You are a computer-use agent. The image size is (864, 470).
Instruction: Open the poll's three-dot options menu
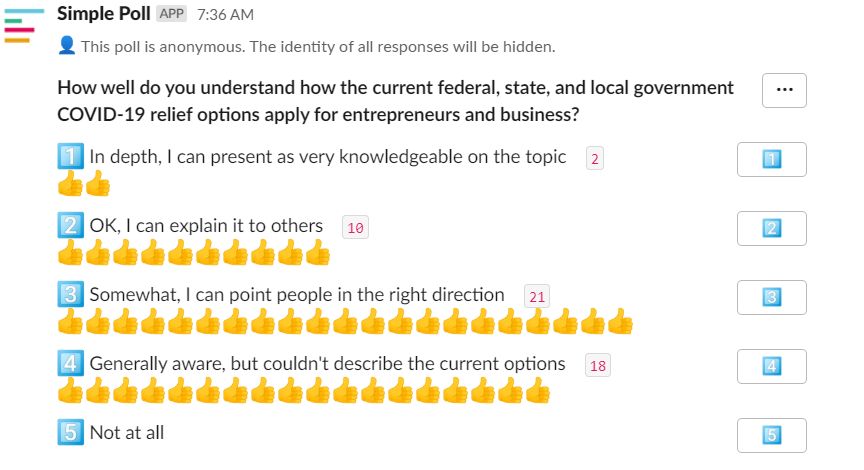[x=784, y=90]
